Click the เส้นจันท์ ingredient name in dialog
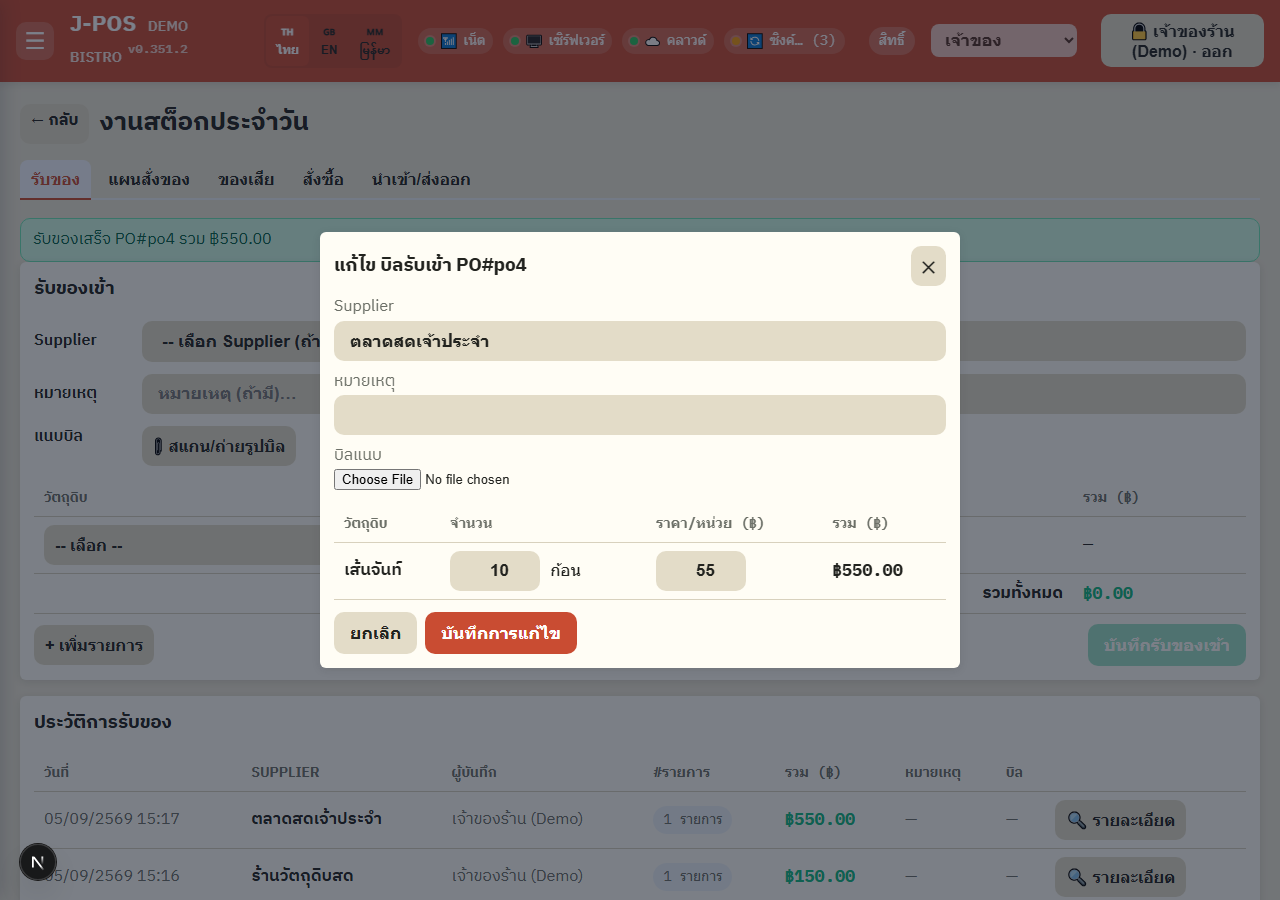 tap(373, 570)
